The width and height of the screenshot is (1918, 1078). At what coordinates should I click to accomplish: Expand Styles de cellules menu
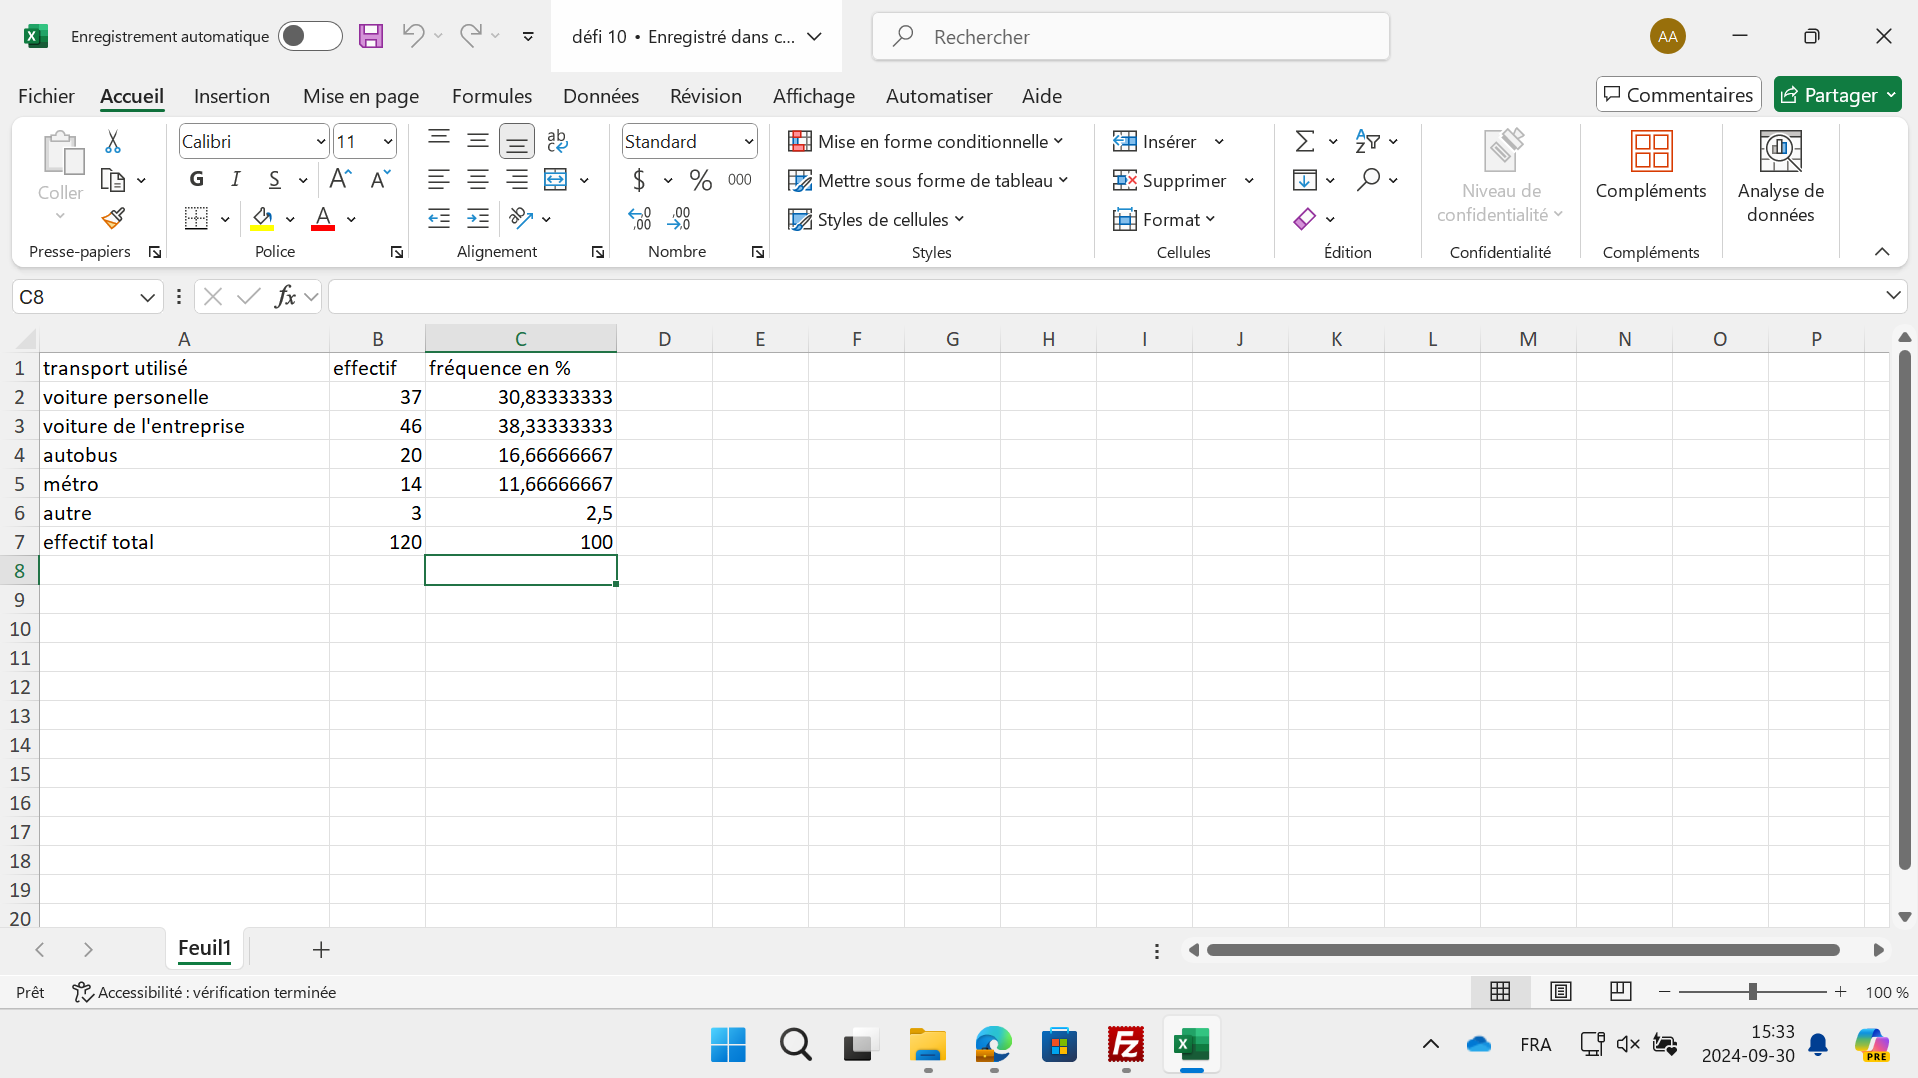coord(876,219)
